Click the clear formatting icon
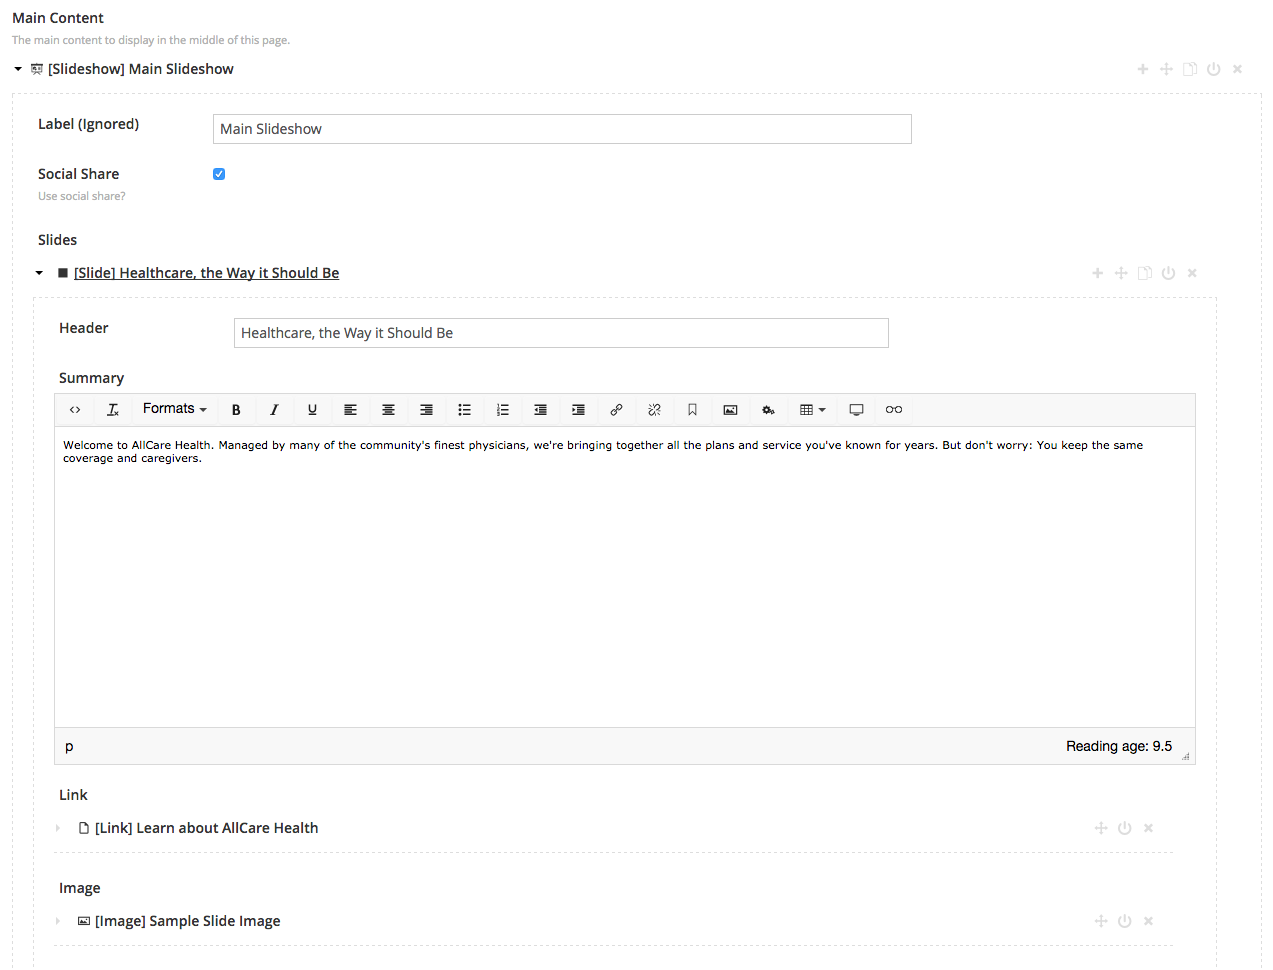 (x=113, y=410)
